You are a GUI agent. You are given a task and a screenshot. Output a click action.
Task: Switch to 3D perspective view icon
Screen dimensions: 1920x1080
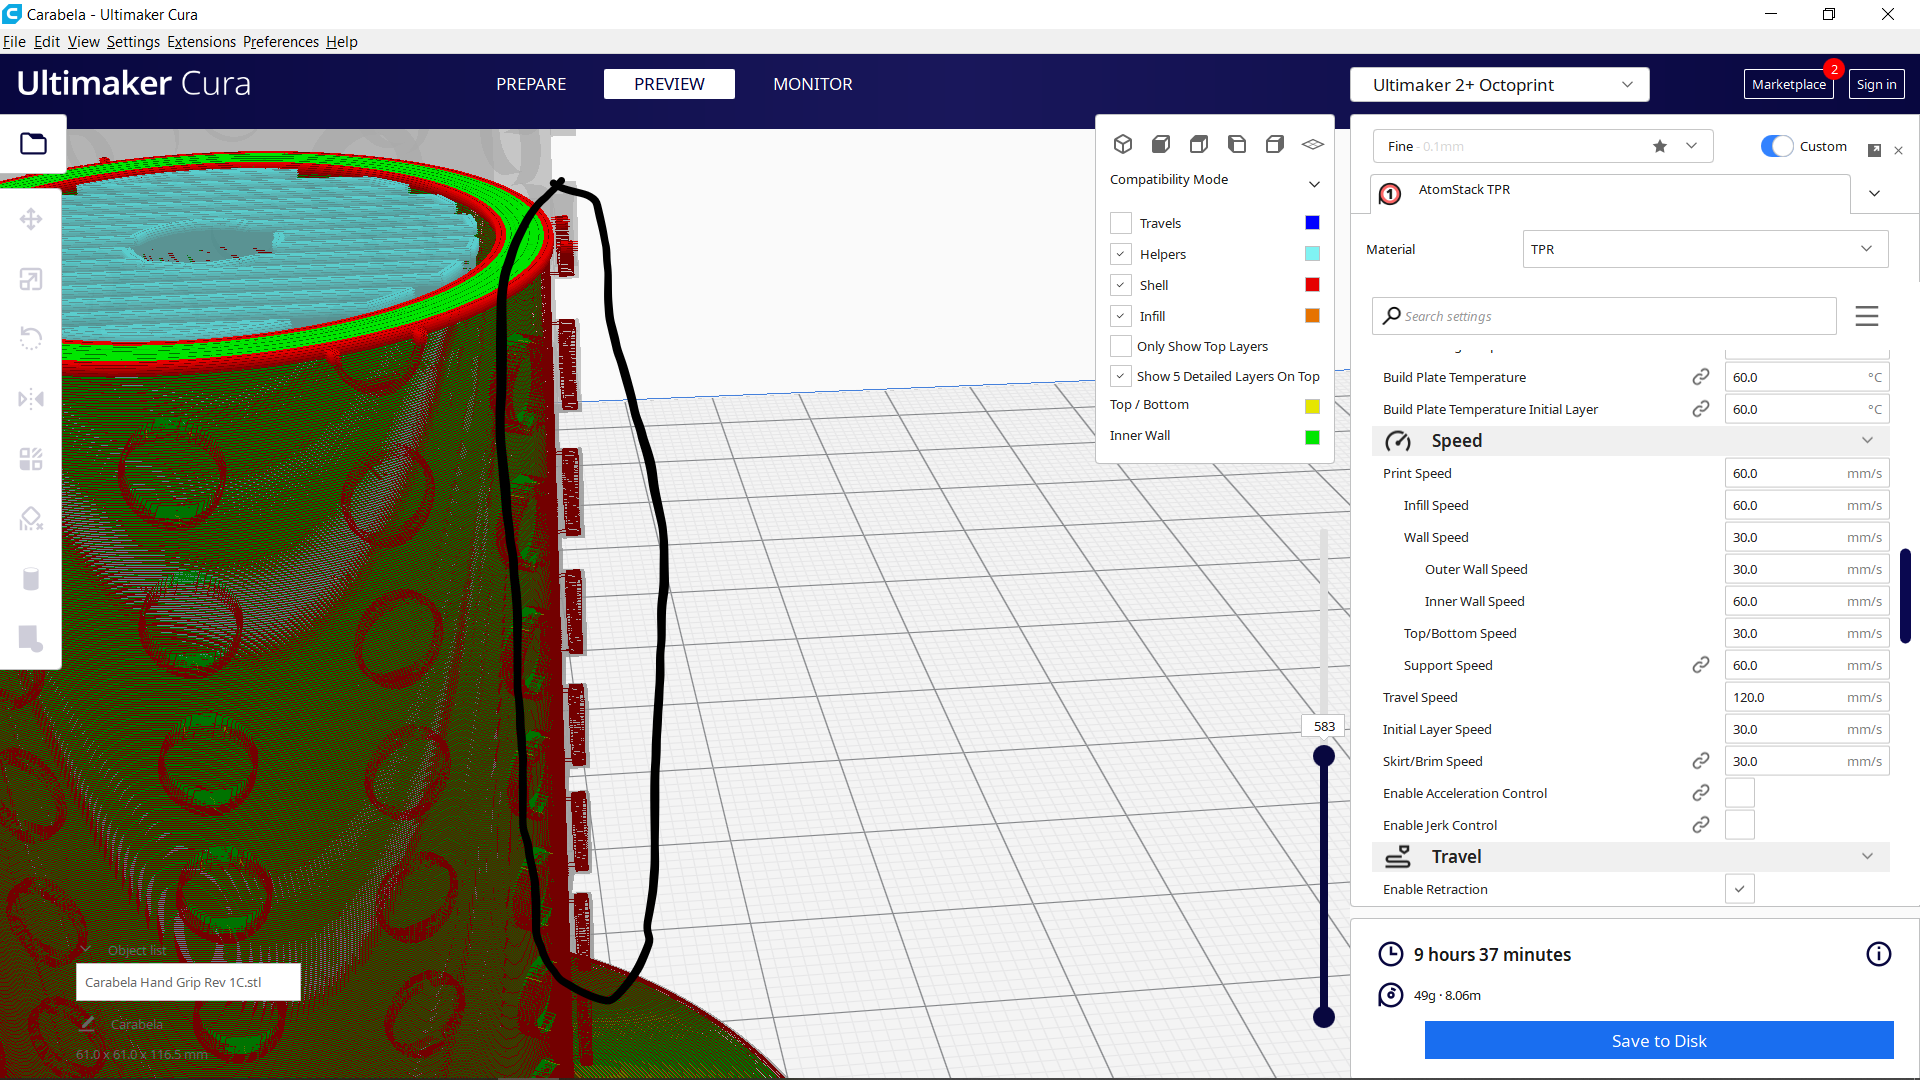click(1123, 144)
